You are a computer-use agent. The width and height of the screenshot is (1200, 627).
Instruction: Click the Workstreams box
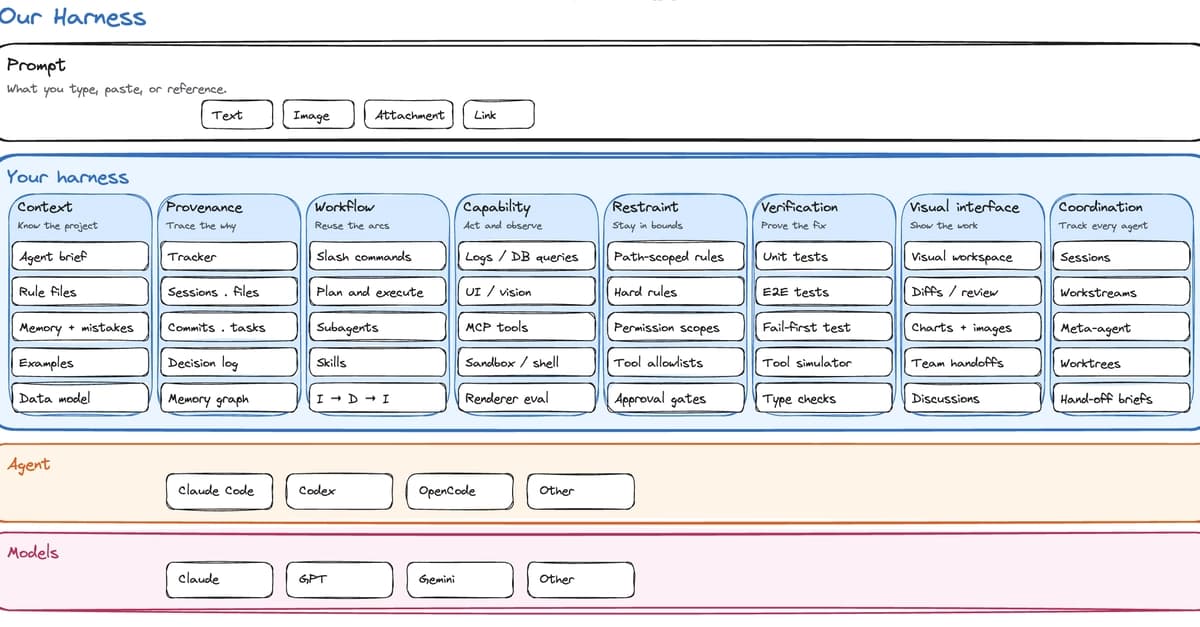(1122, 292)
